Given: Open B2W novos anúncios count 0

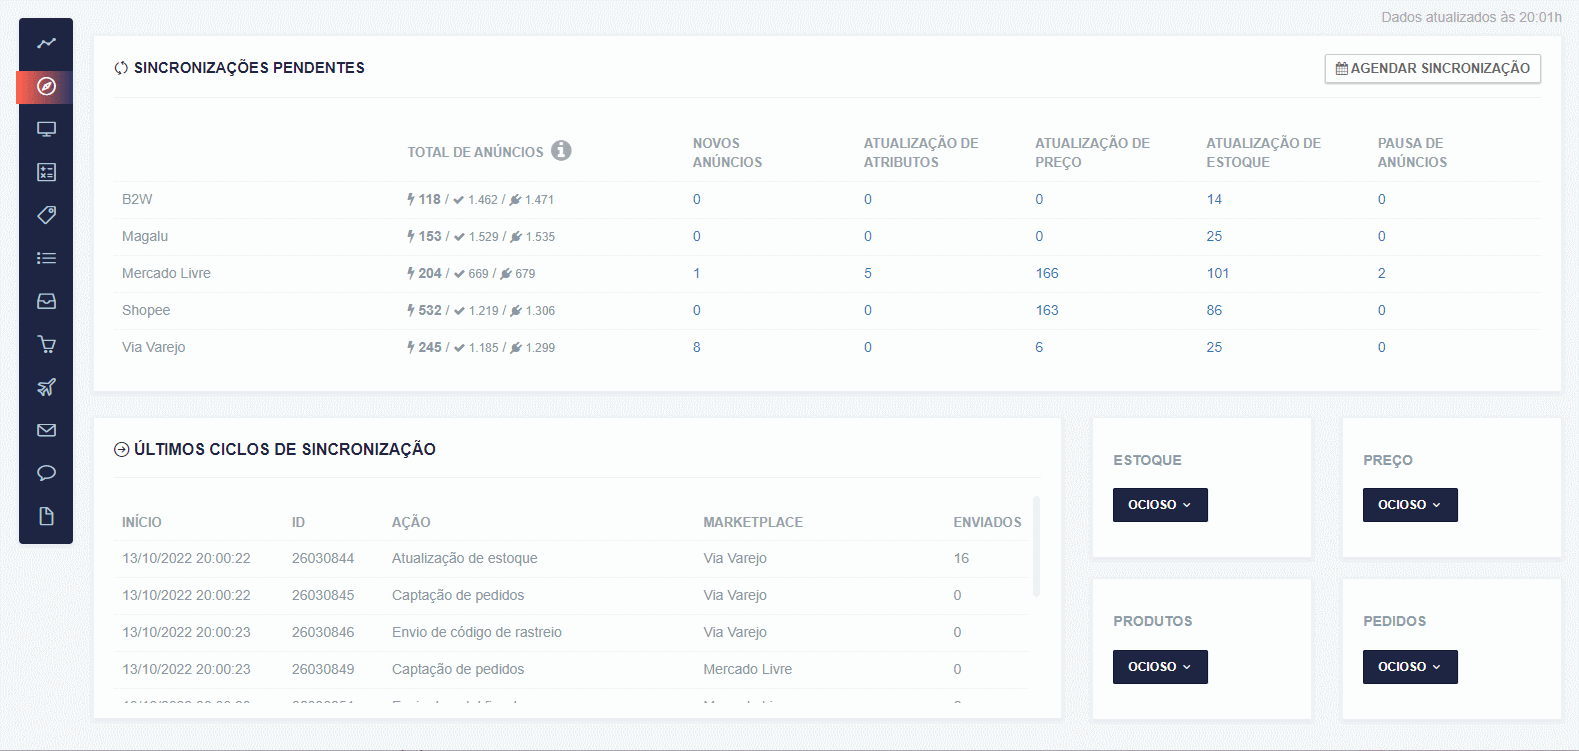Looking at the screenshot, I should [x=697, y=199].
